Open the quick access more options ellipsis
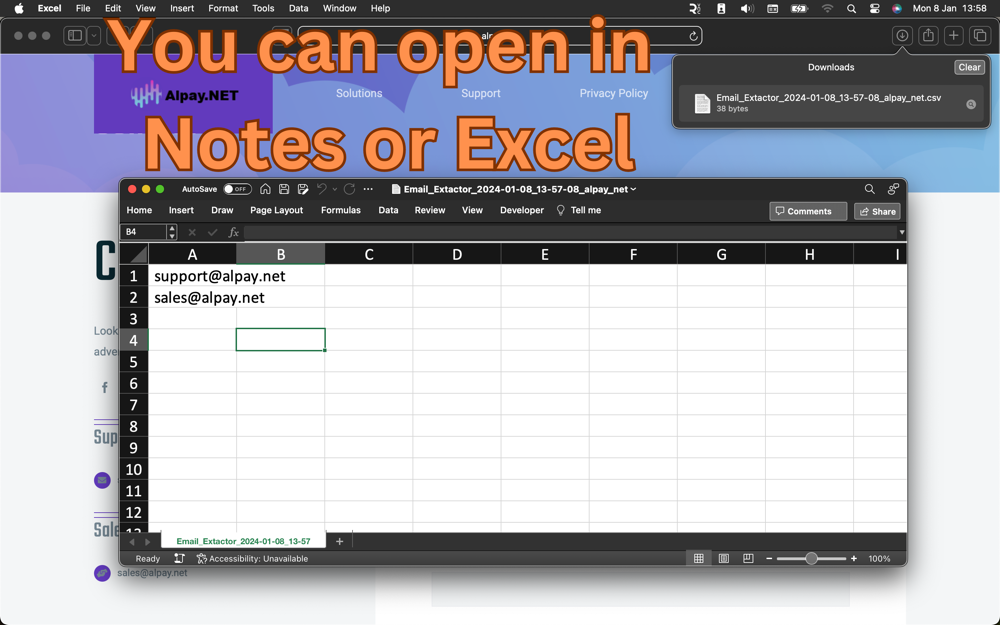 tap(368, 189)
